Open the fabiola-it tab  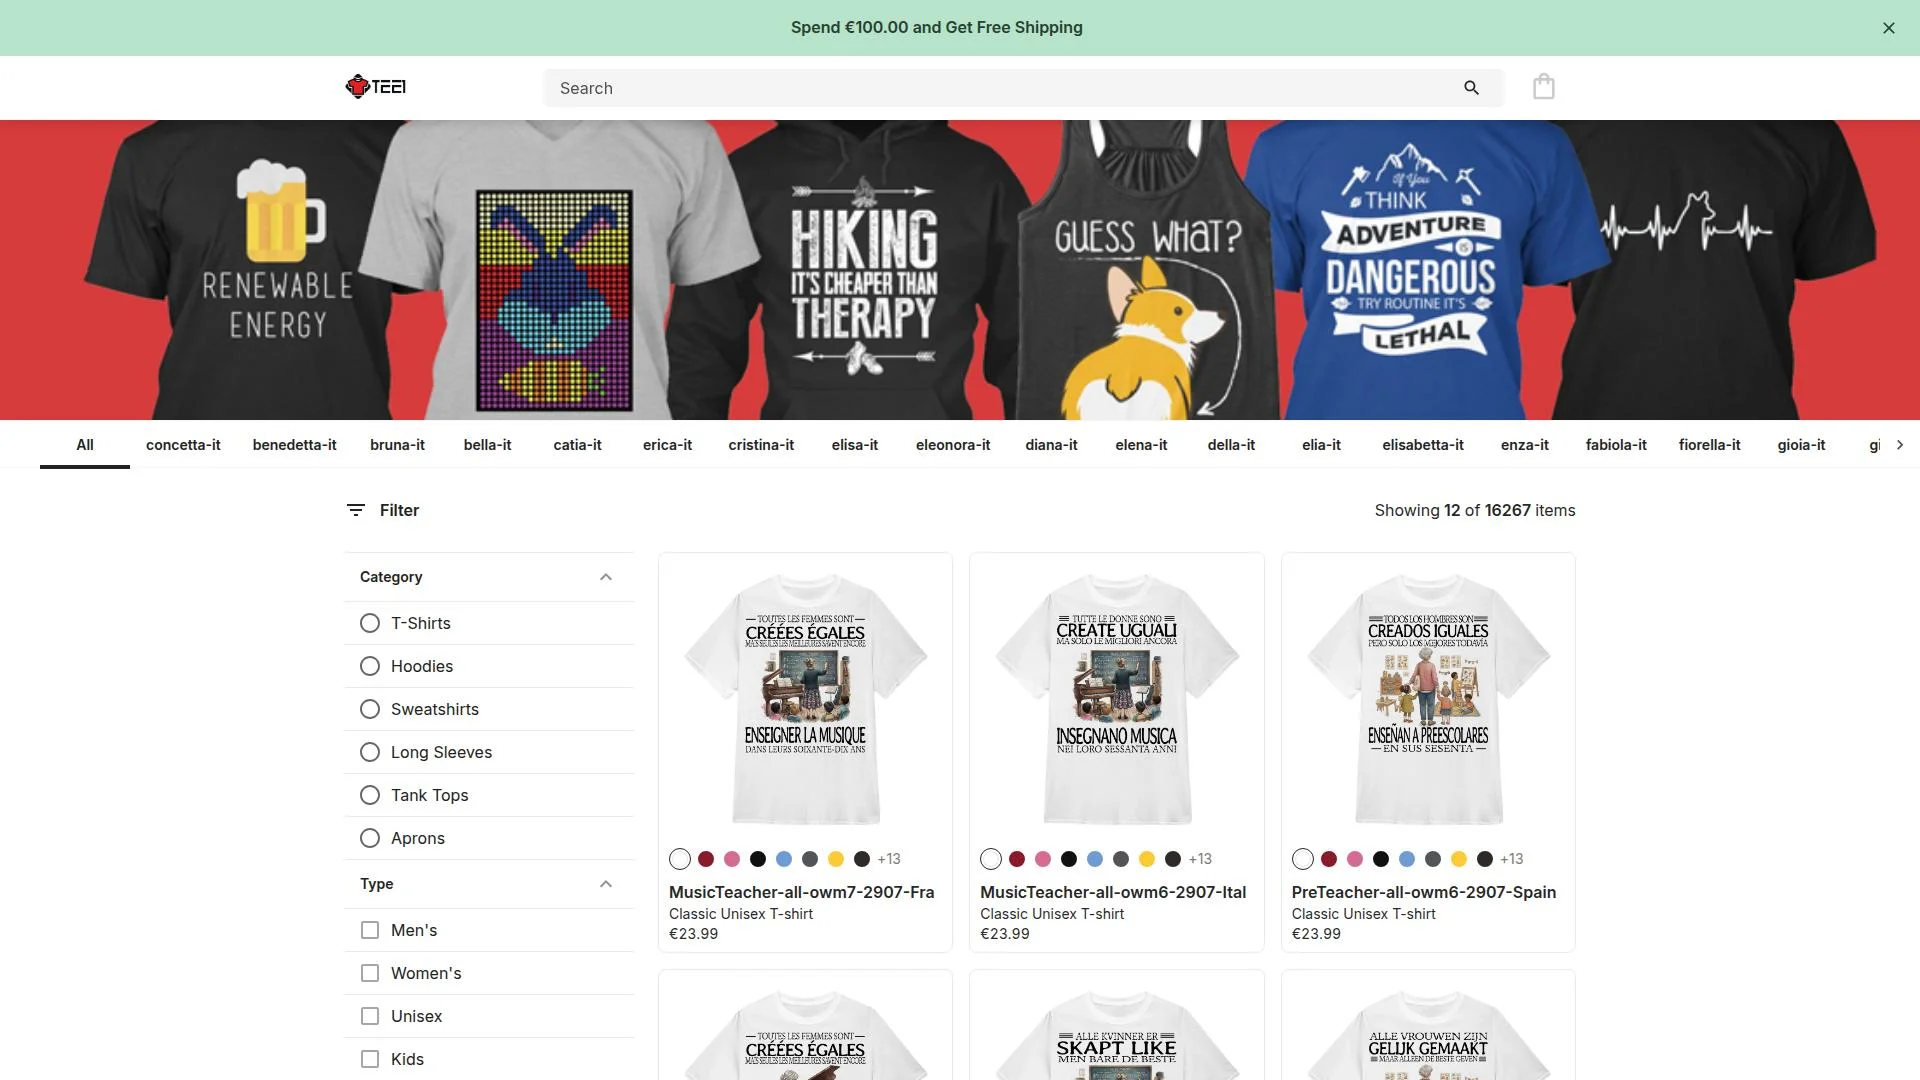click(x=1616, y=445)
